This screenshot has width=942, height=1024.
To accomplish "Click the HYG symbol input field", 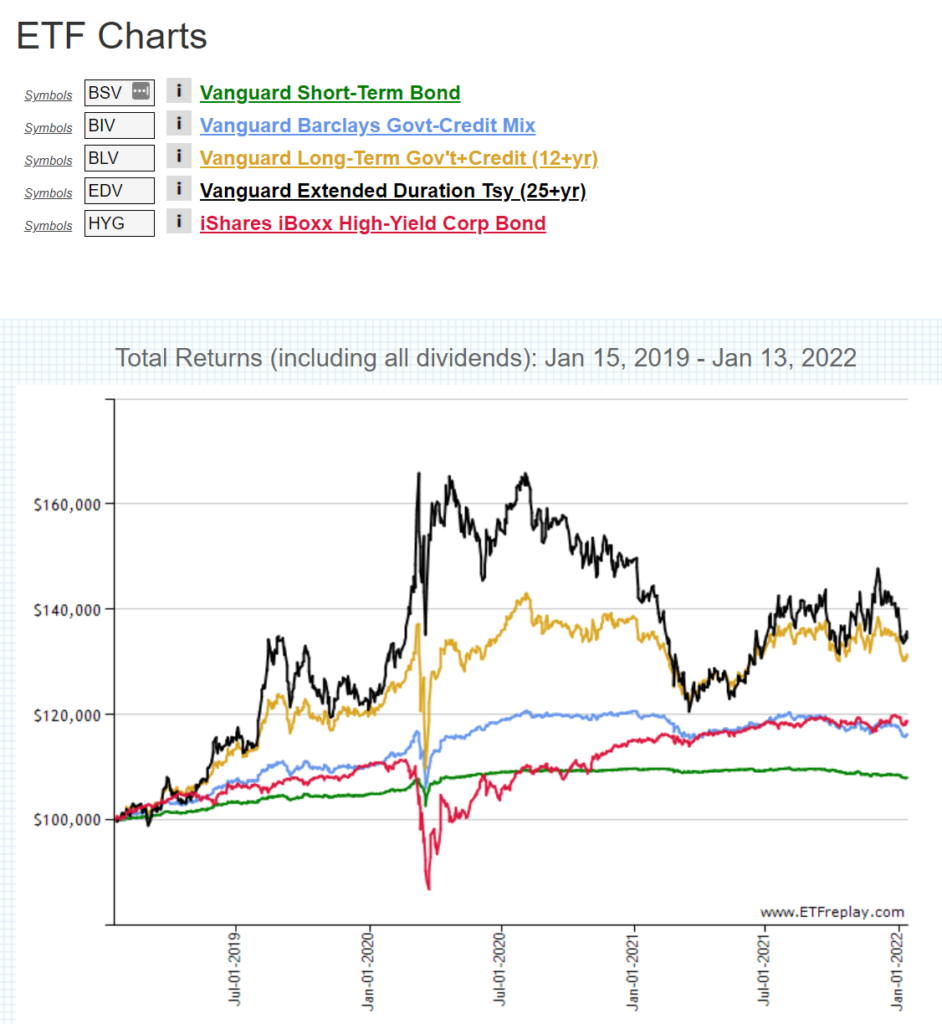I will point(119,223).
